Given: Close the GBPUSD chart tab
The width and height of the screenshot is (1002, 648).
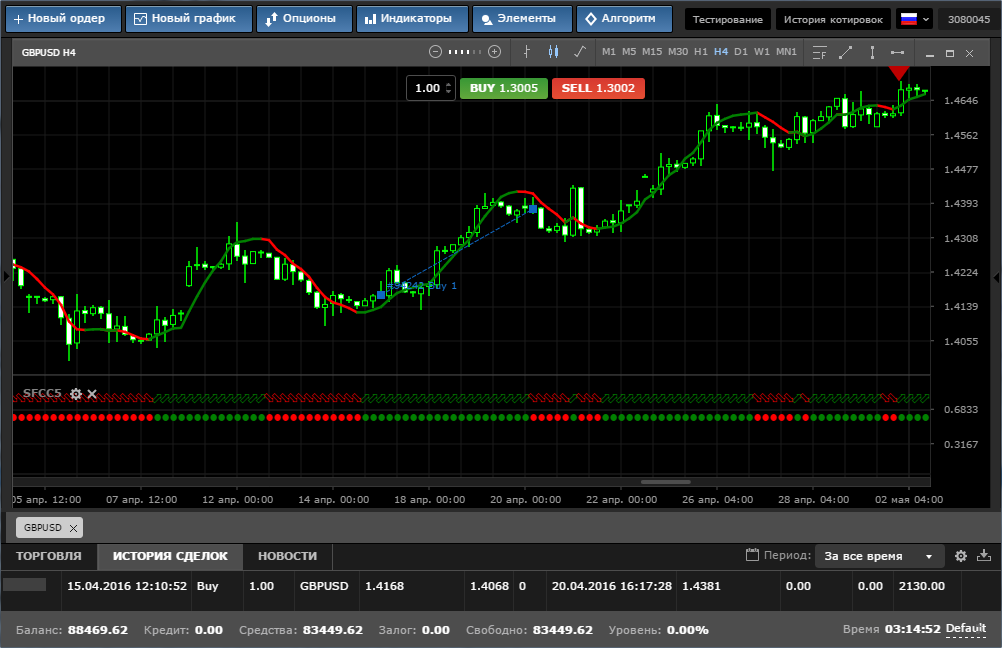Looking at the screenshot, I should [x=73, y=528].
